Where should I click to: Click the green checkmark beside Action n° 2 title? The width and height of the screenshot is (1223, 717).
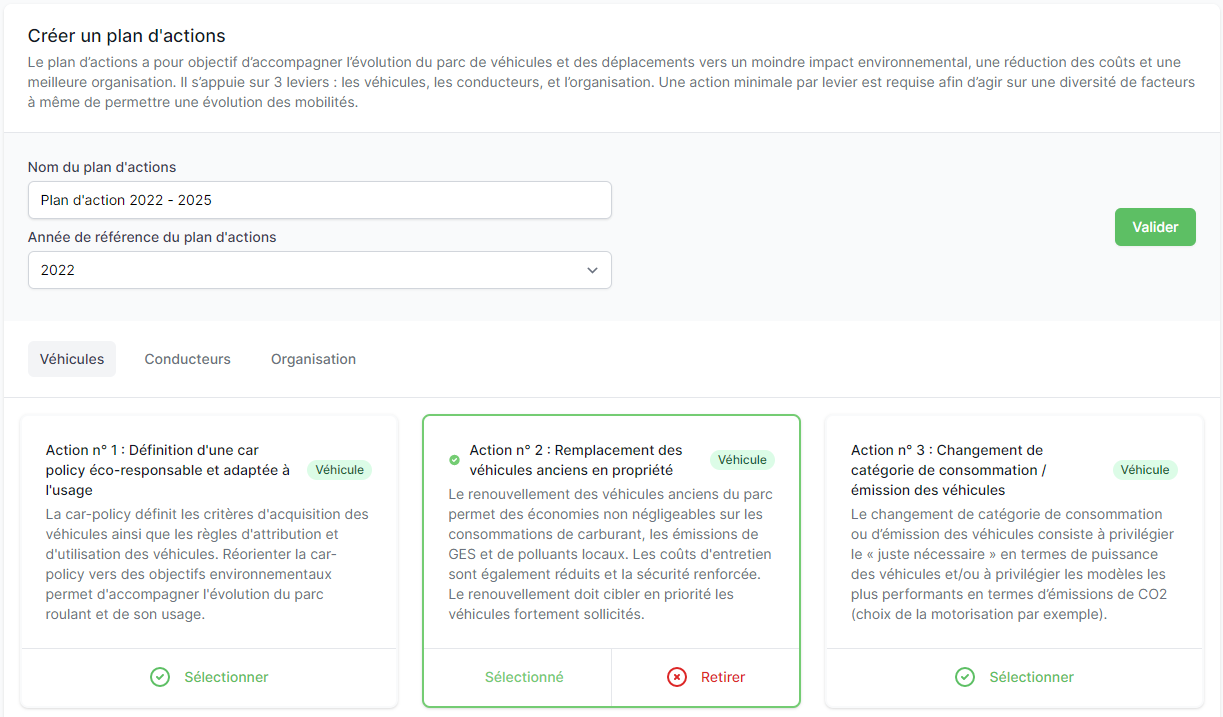tap(455, 460)
